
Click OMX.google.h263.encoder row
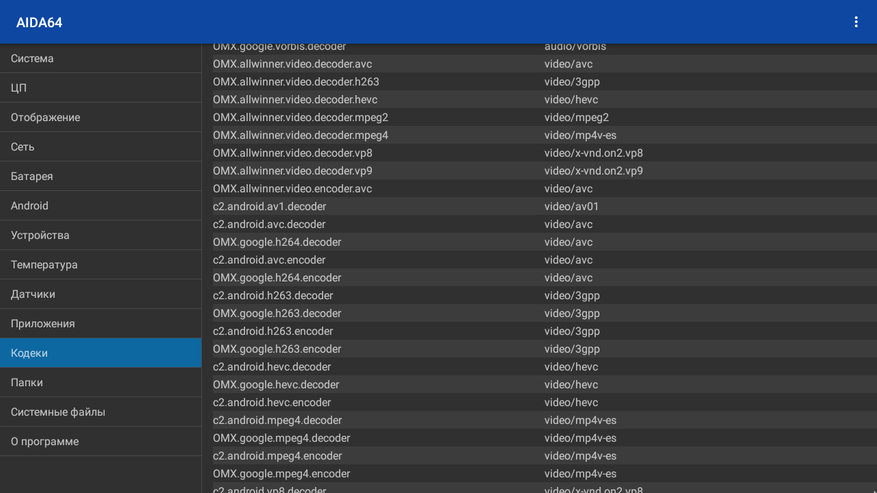[545, 349]
